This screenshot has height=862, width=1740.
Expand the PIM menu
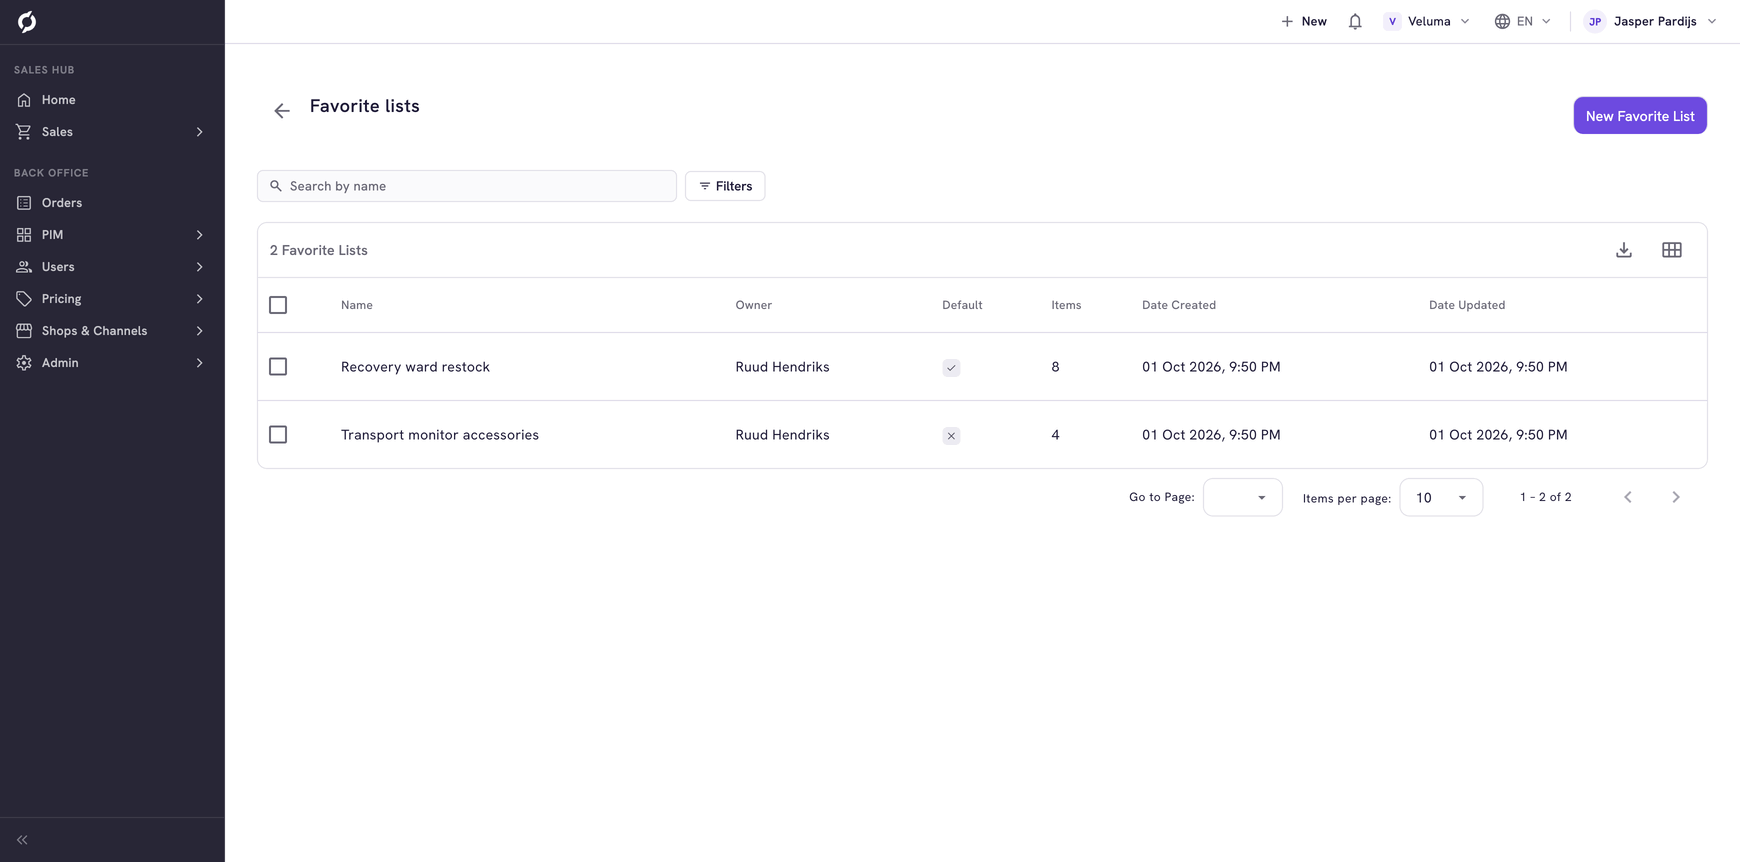pyautogui.click(x=112, y=235)
